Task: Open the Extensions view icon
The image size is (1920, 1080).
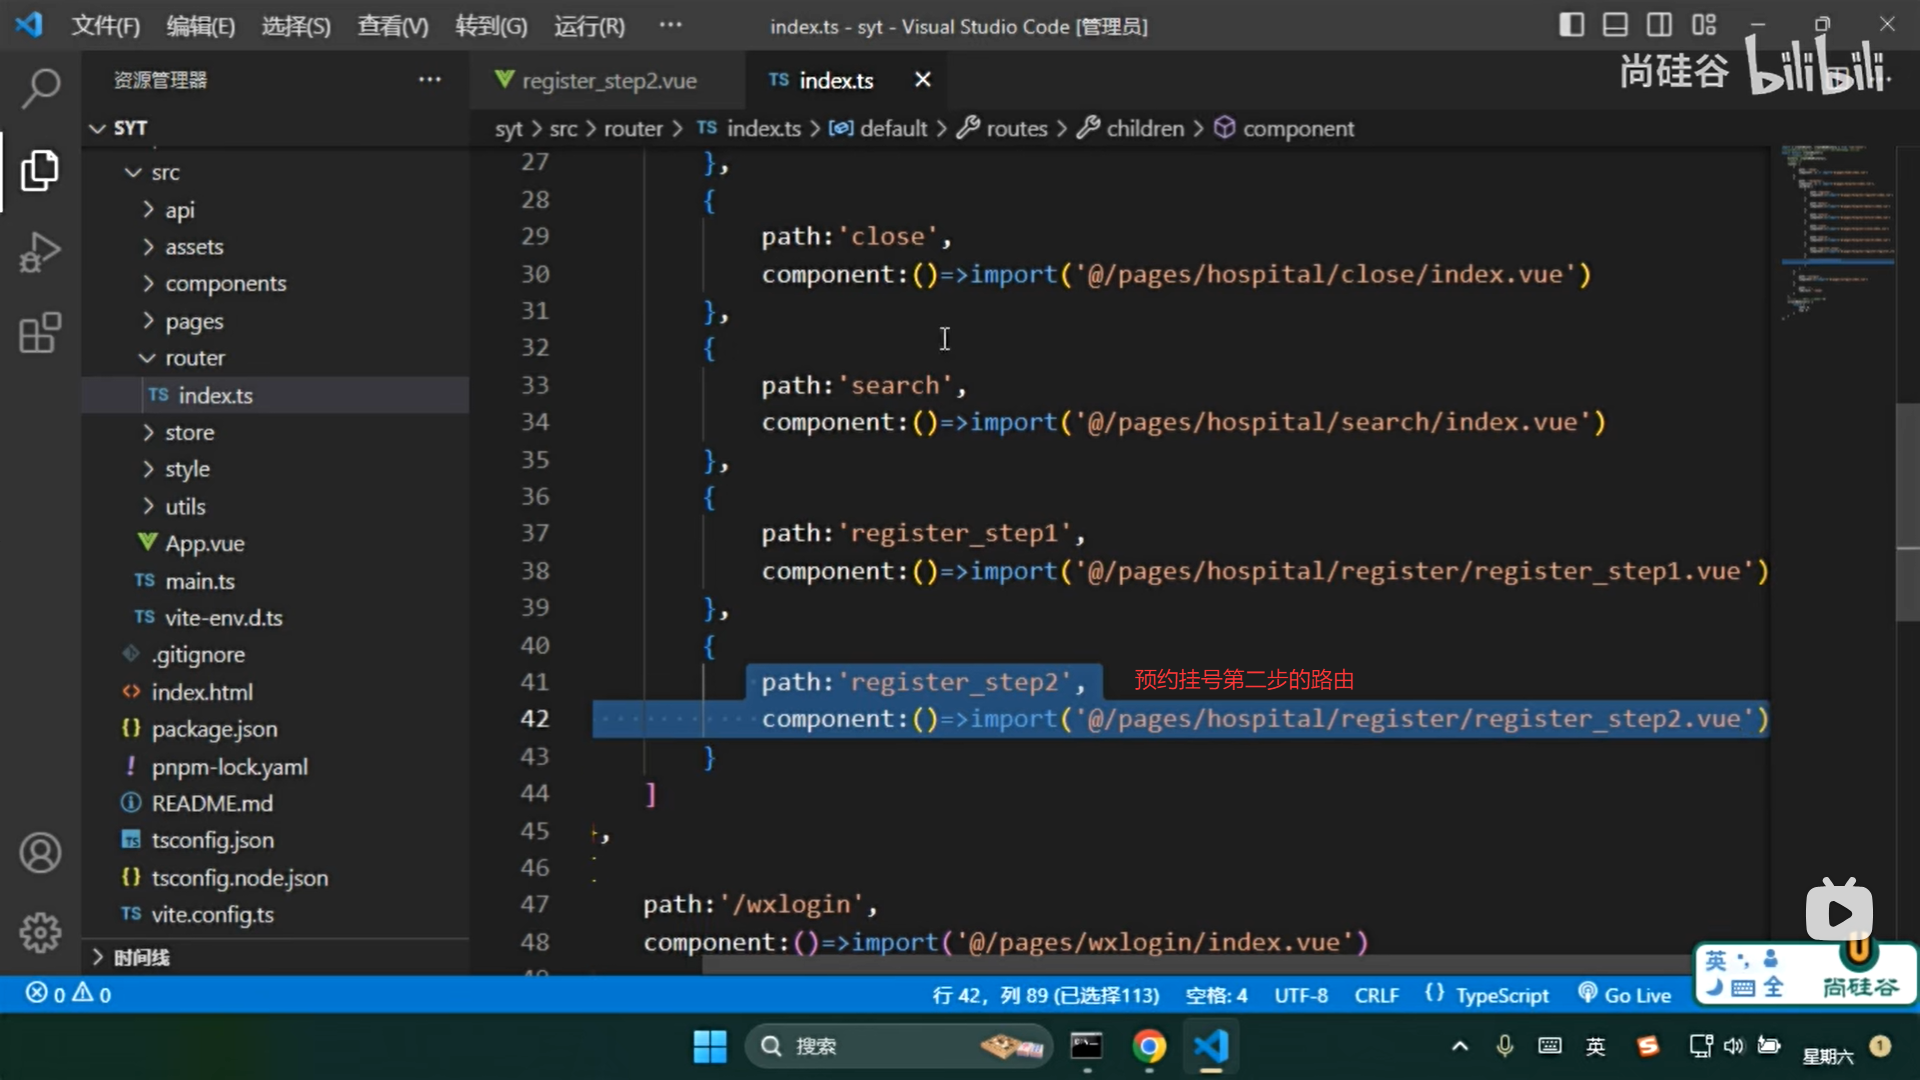Action: click(x=40, y=333)
